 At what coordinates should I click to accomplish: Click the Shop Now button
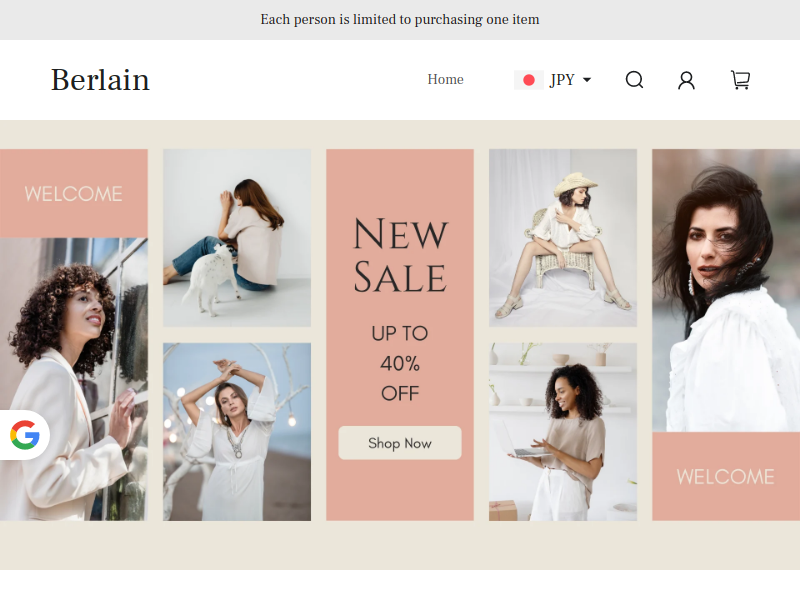pyautogui.click(x=400, y=443)
